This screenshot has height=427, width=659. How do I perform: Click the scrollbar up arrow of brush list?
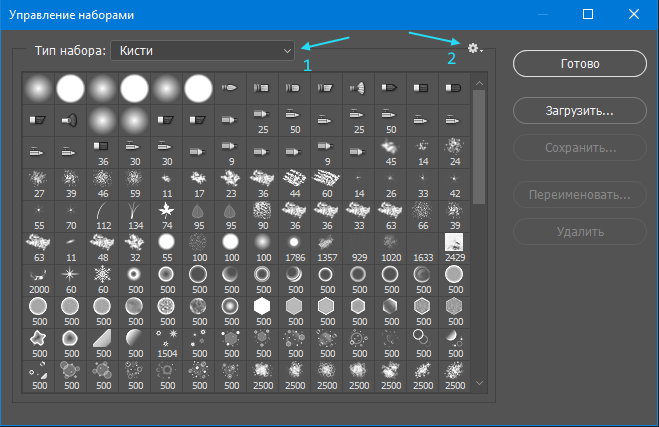point(479,83)
